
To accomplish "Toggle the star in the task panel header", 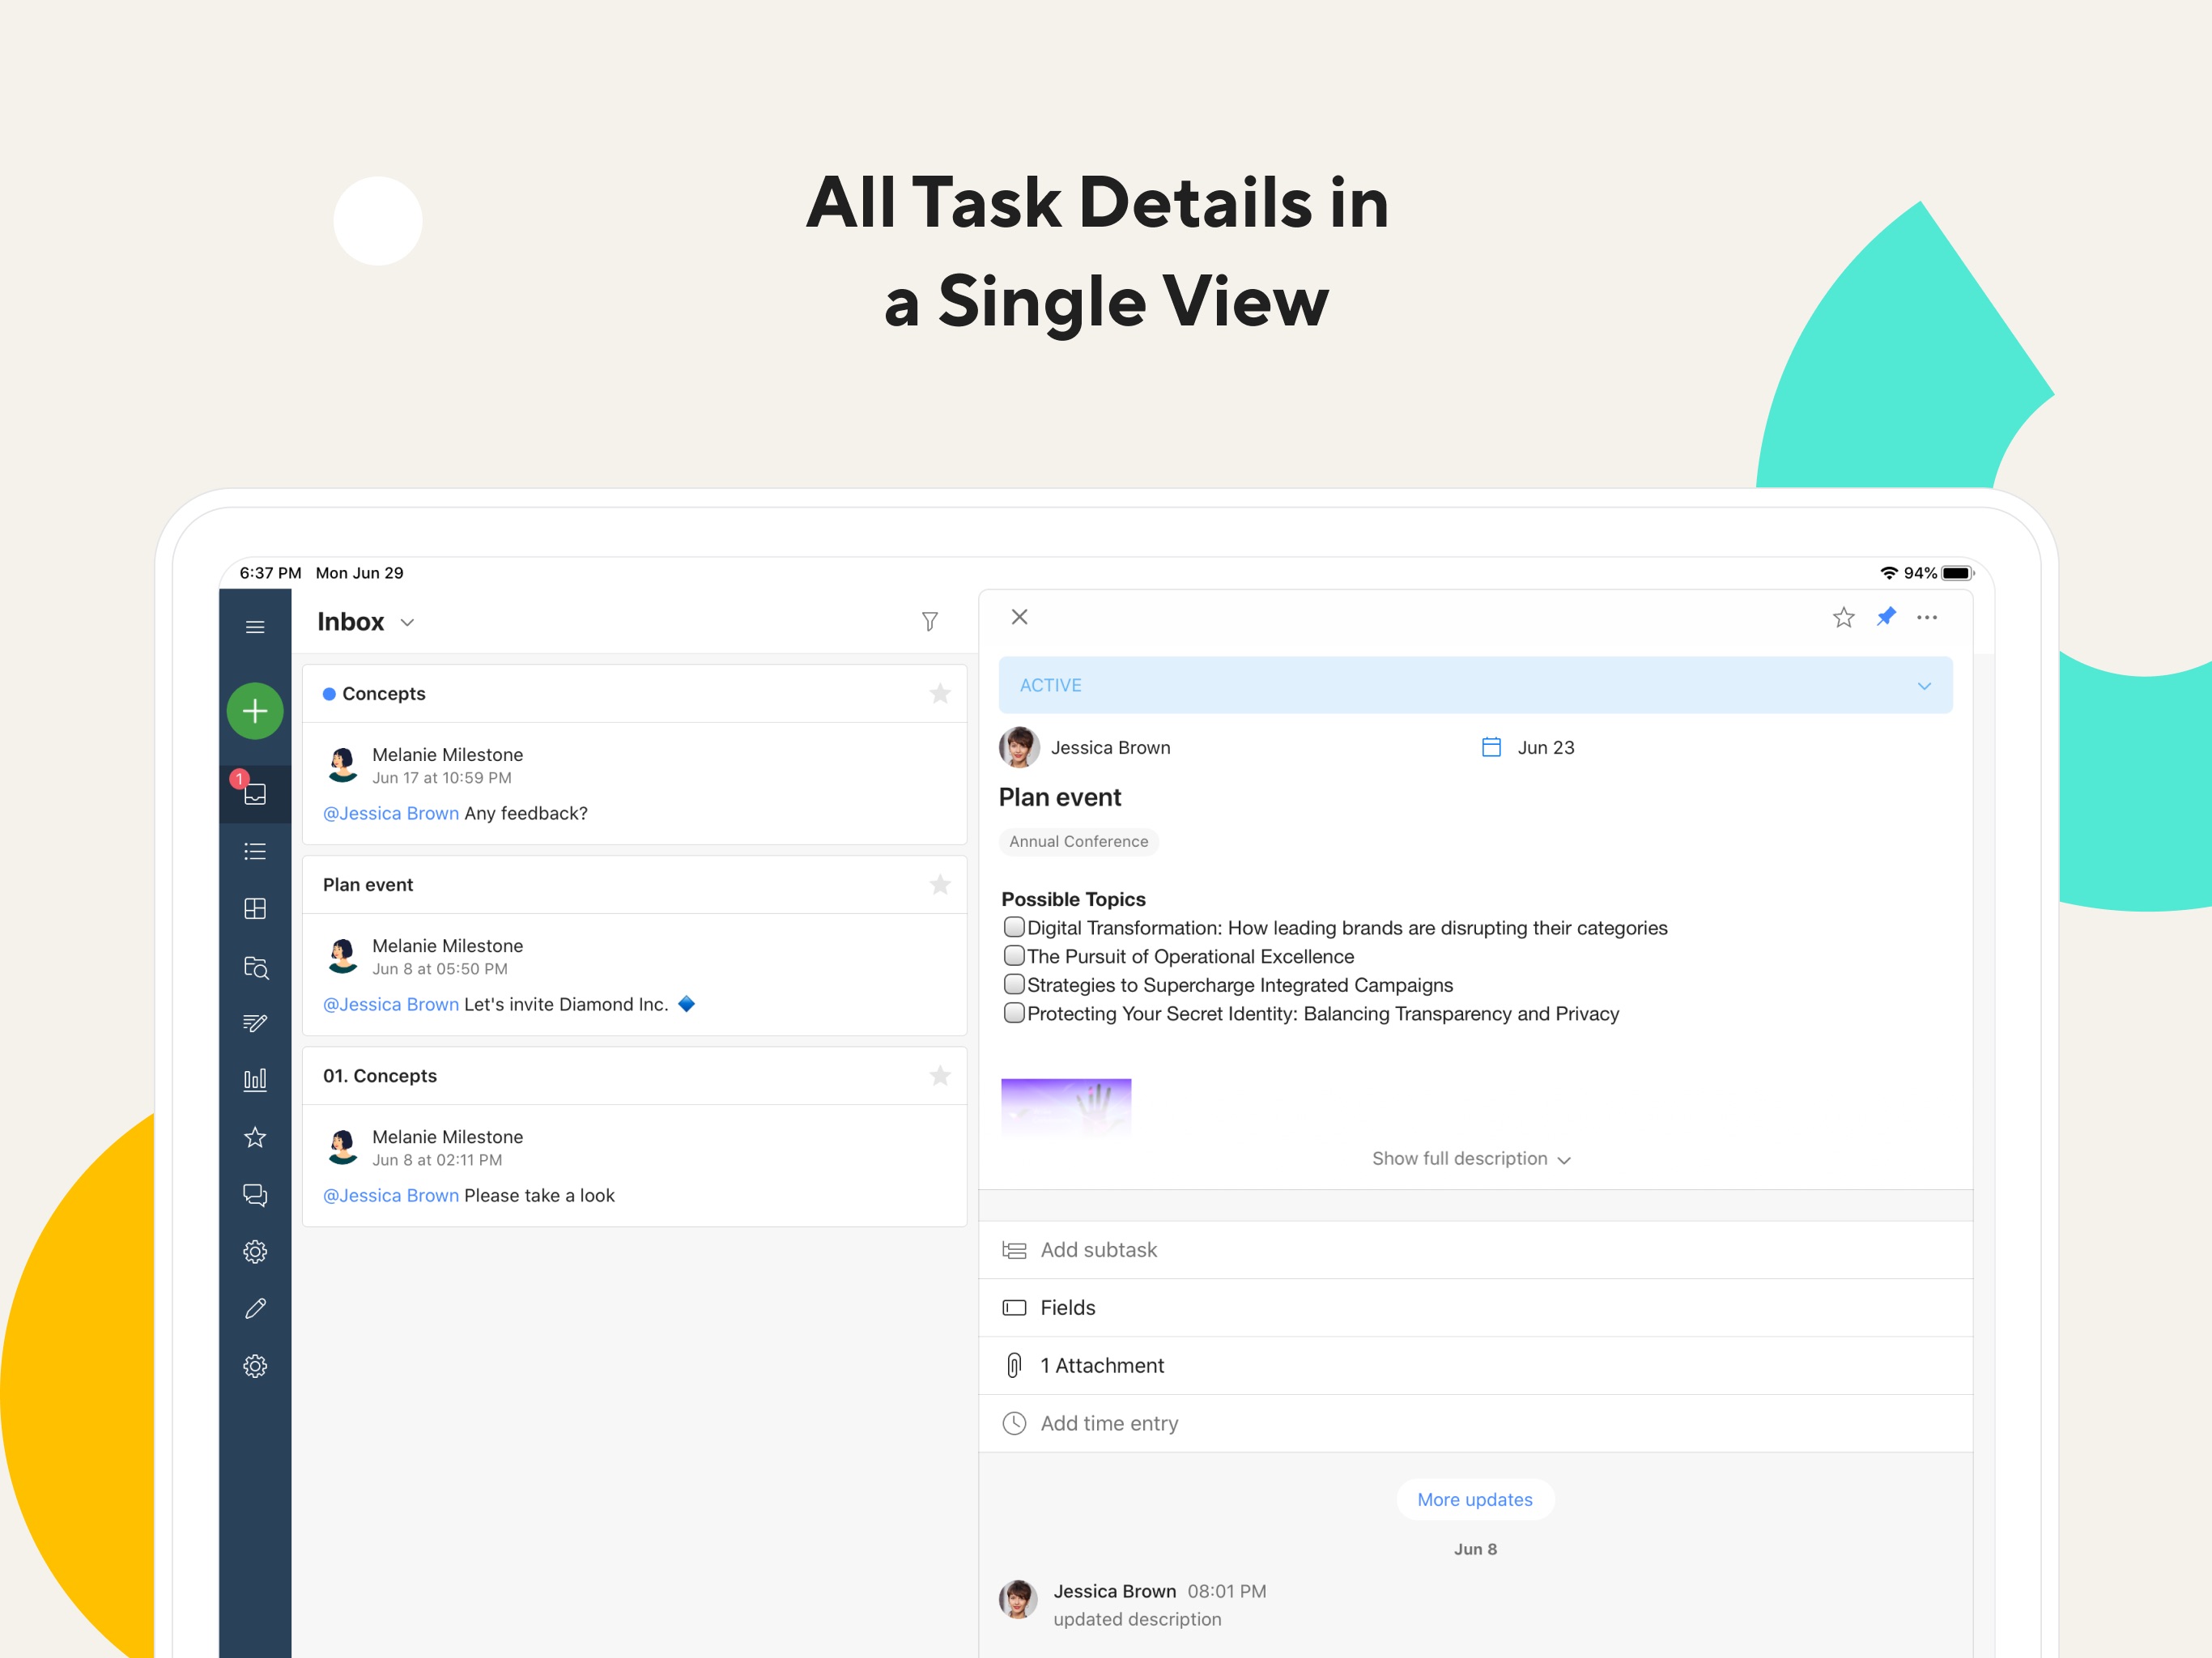I will point(1844,618).
